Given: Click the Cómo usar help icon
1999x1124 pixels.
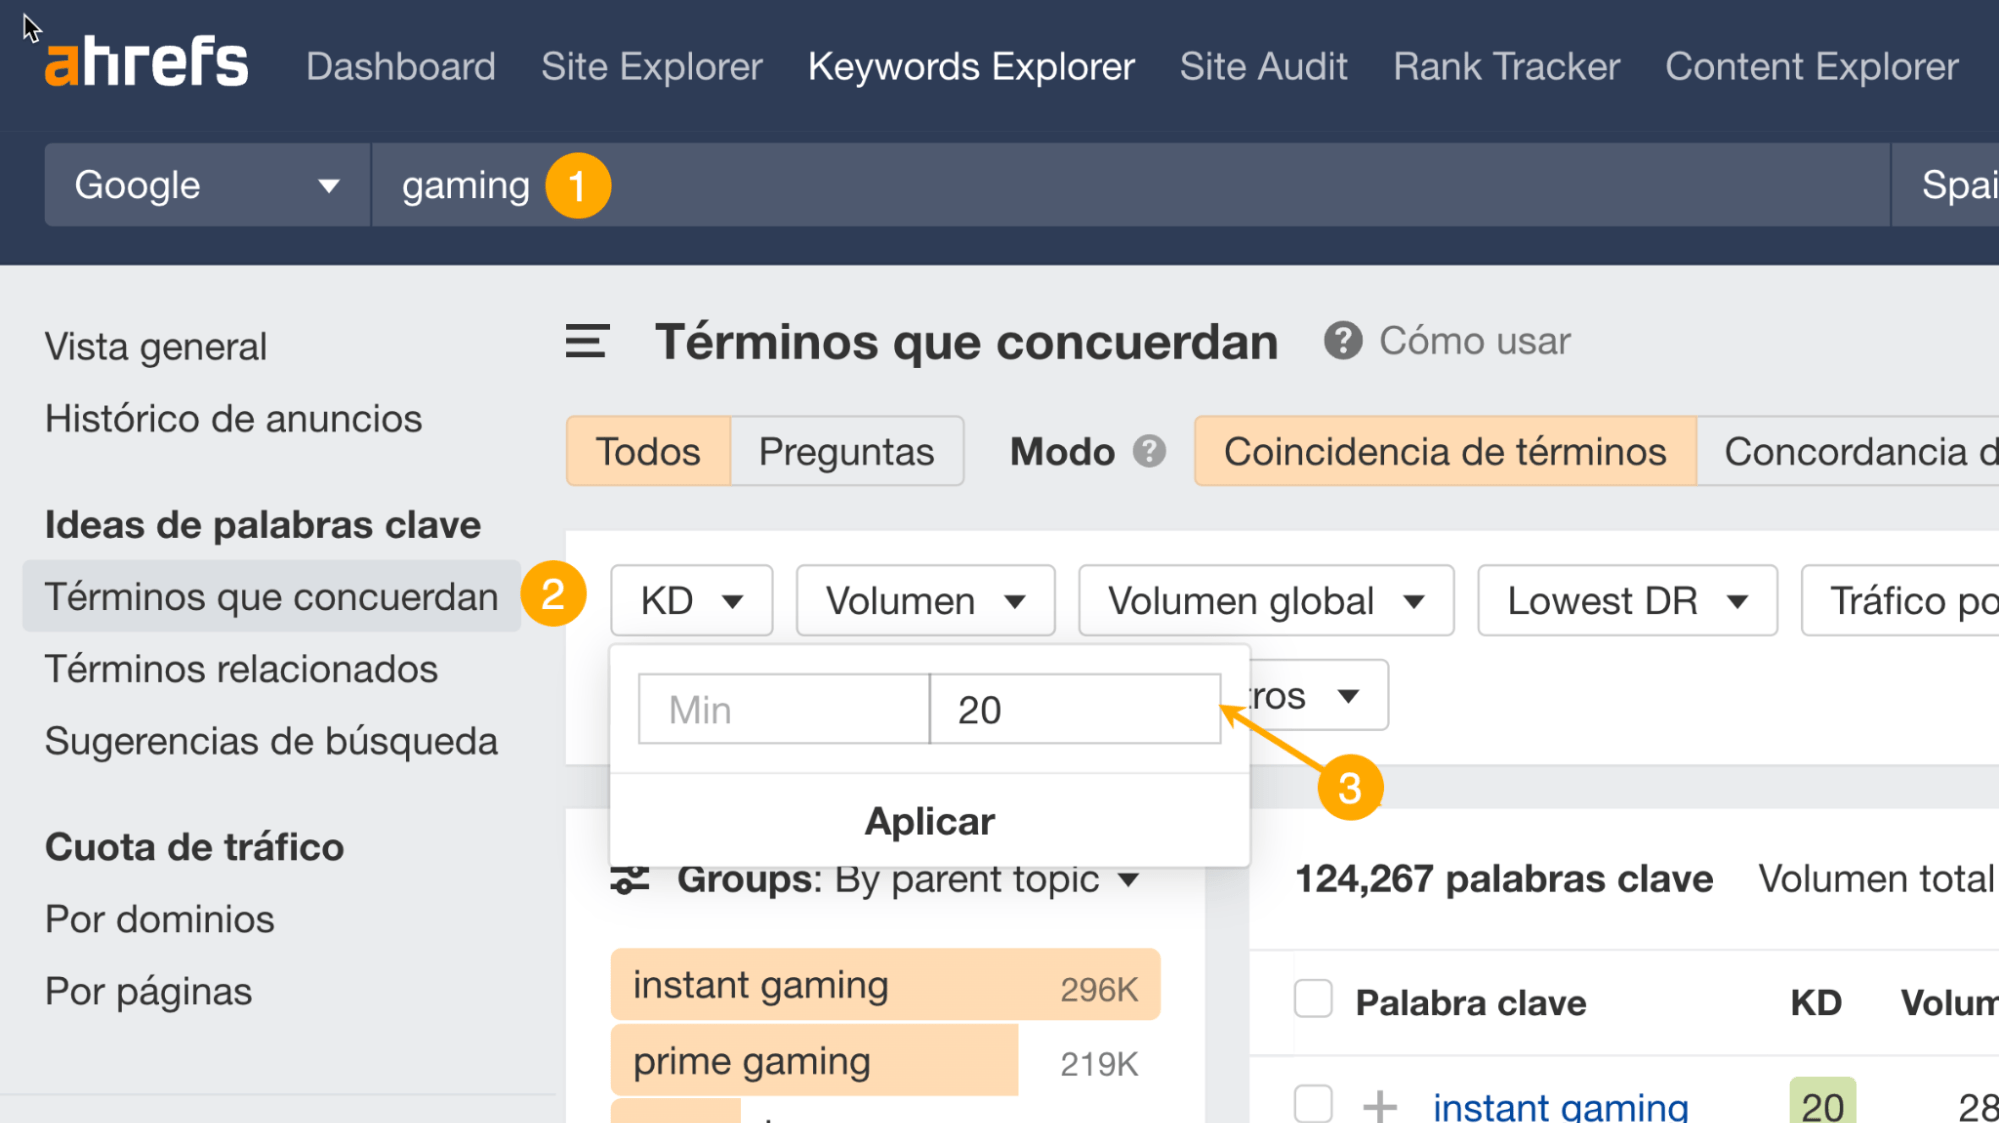Looking at the screenshot, I should (x=1340, y=341).
